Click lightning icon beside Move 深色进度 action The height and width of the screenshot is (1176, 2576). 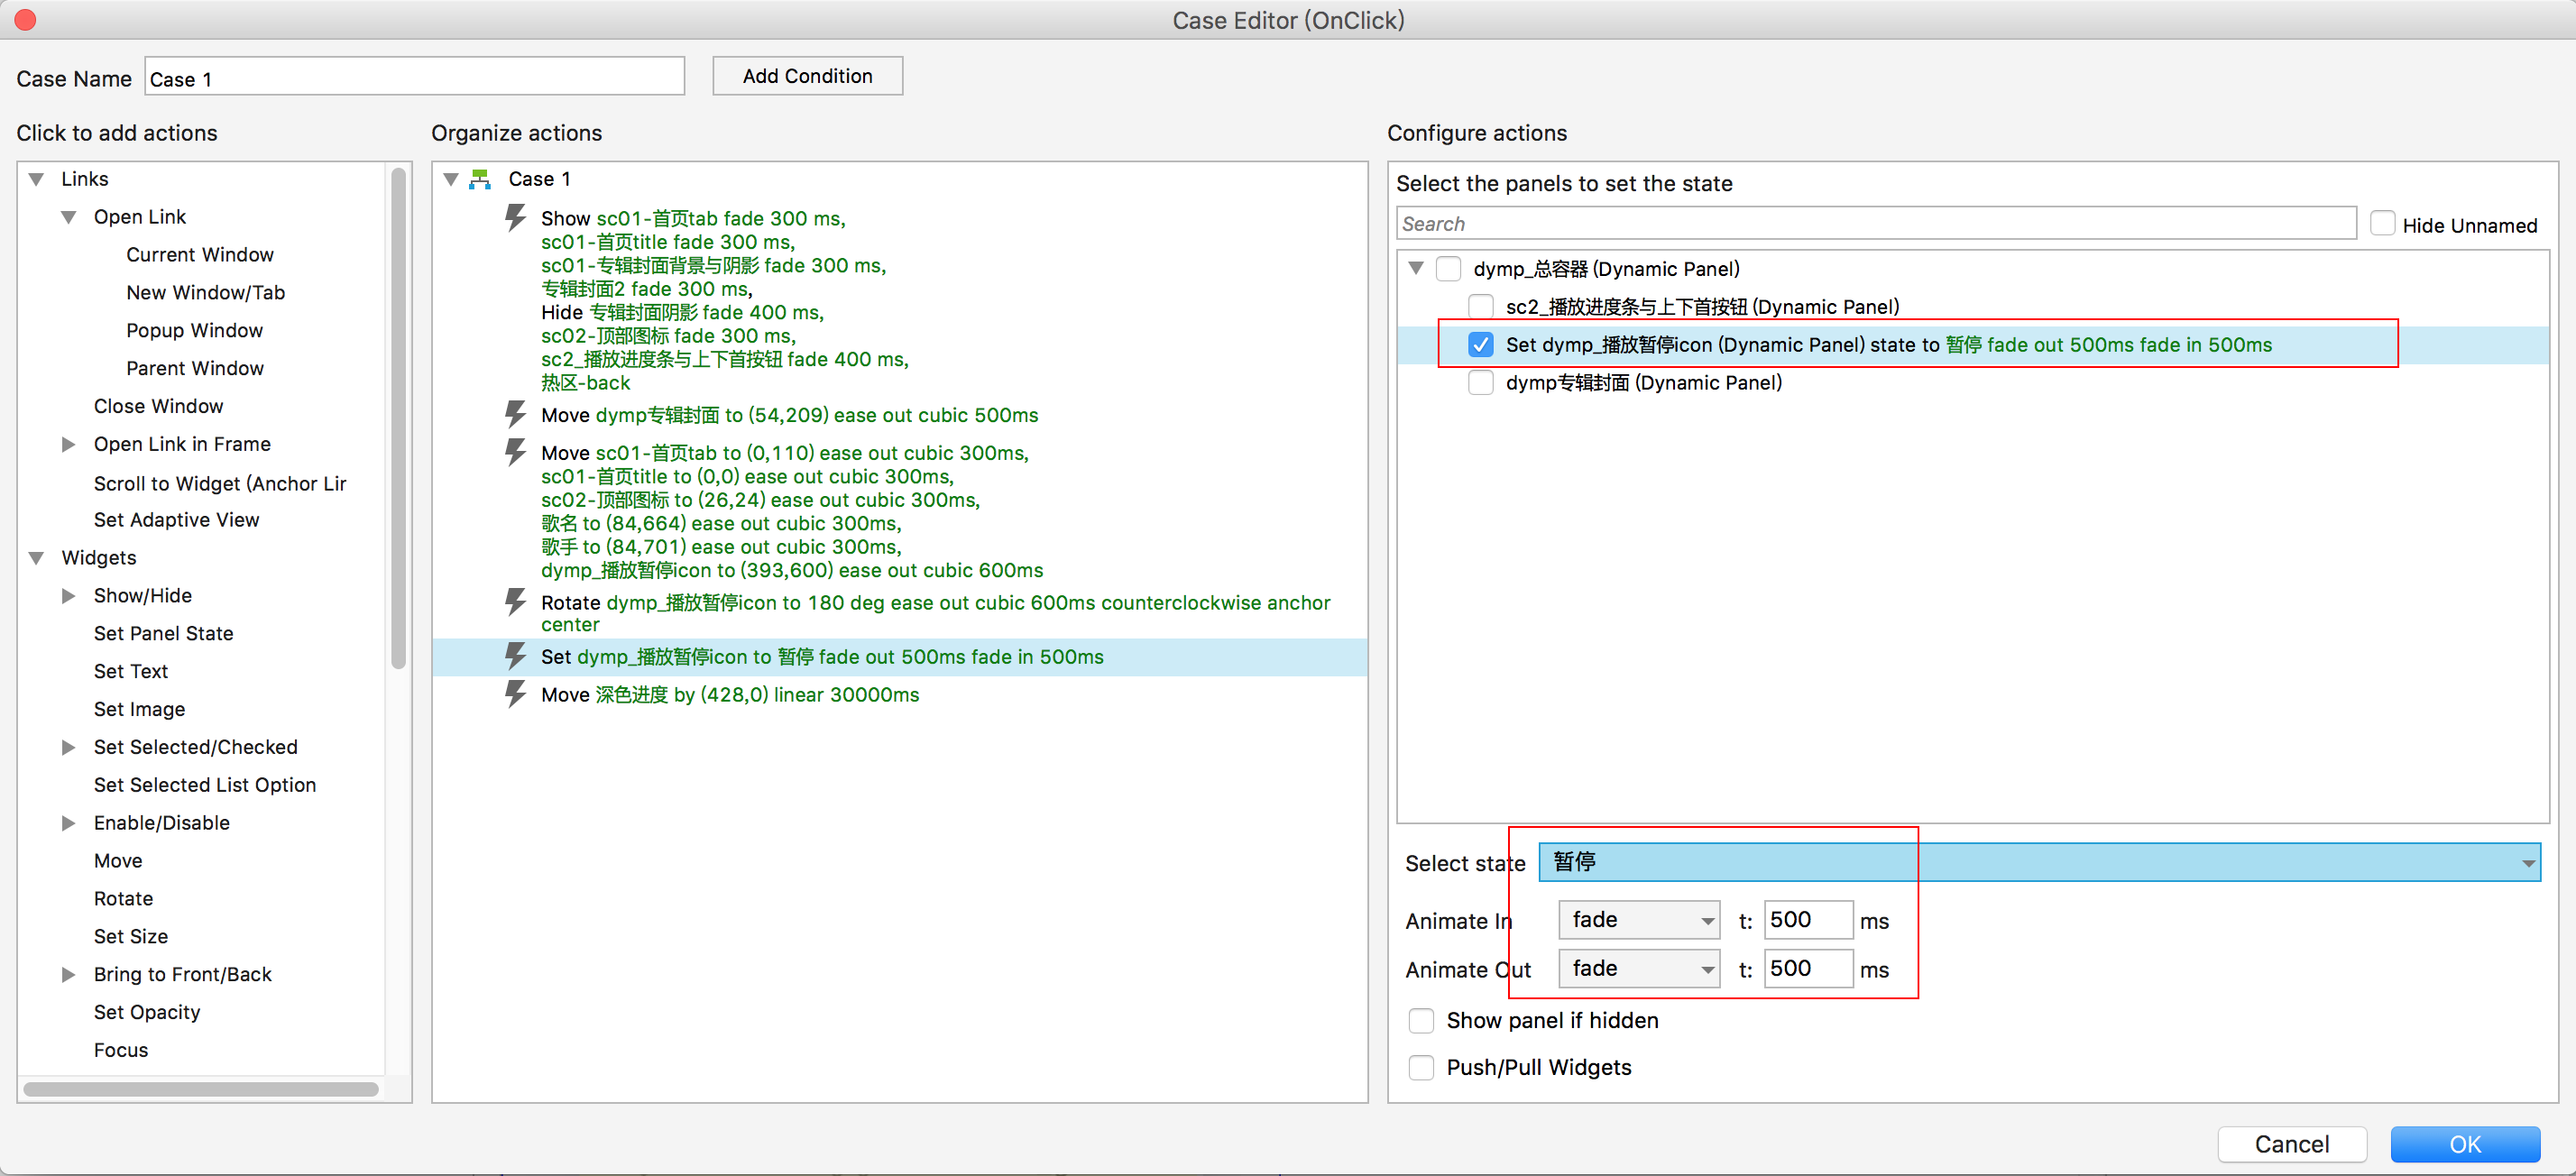[x=515, y=694]
